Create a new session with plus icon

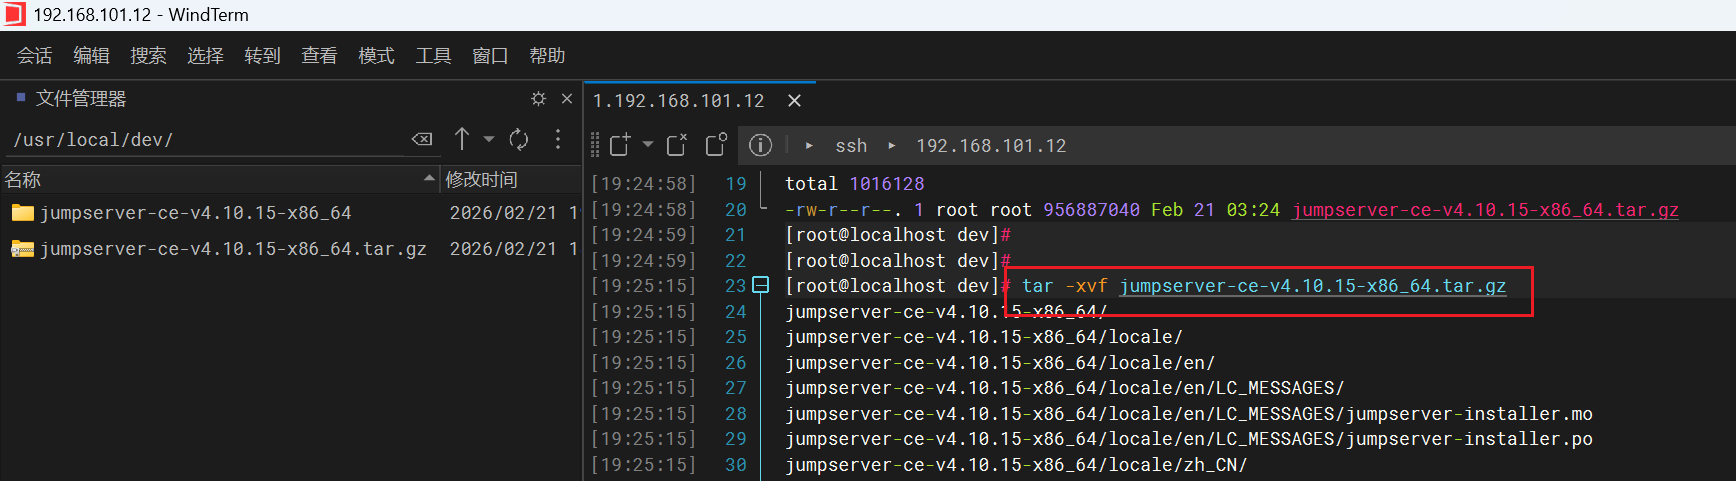coord(620,145)
